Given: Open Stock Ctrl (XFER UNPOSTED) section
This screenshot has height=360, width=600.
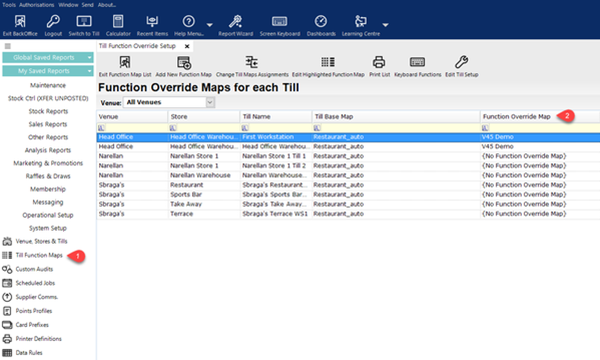Looking at the screenshot, I should (x=48, y=98).
